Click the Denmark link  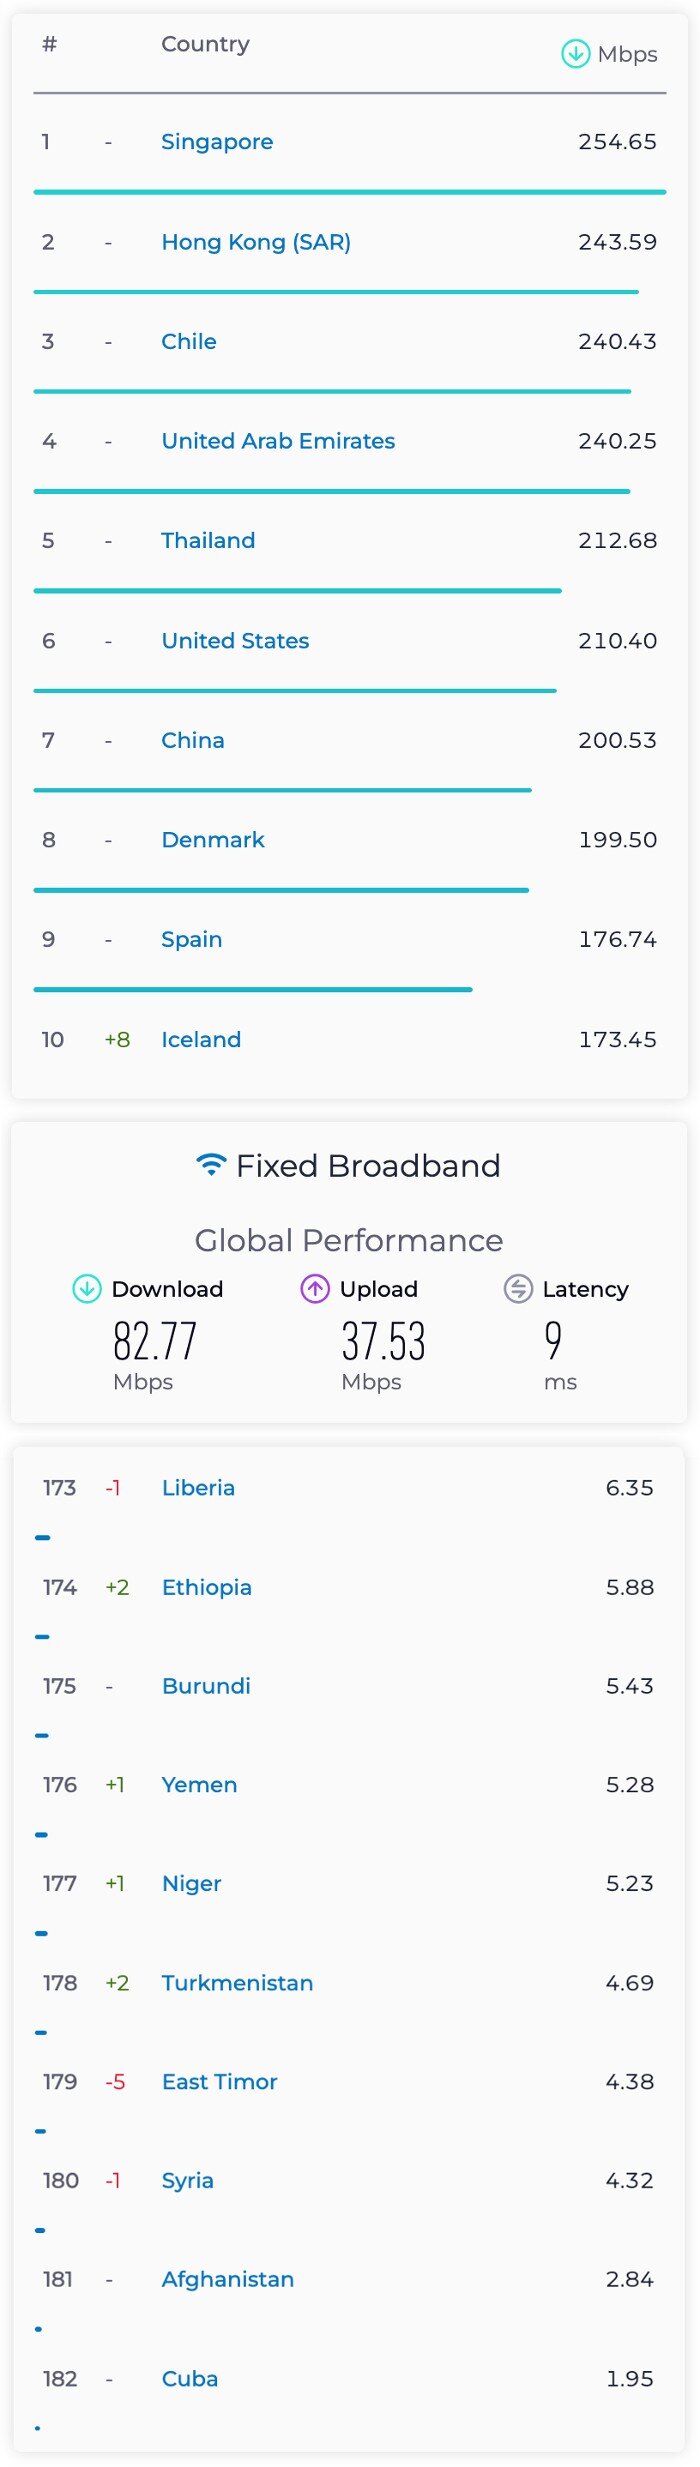click(213, 840)
